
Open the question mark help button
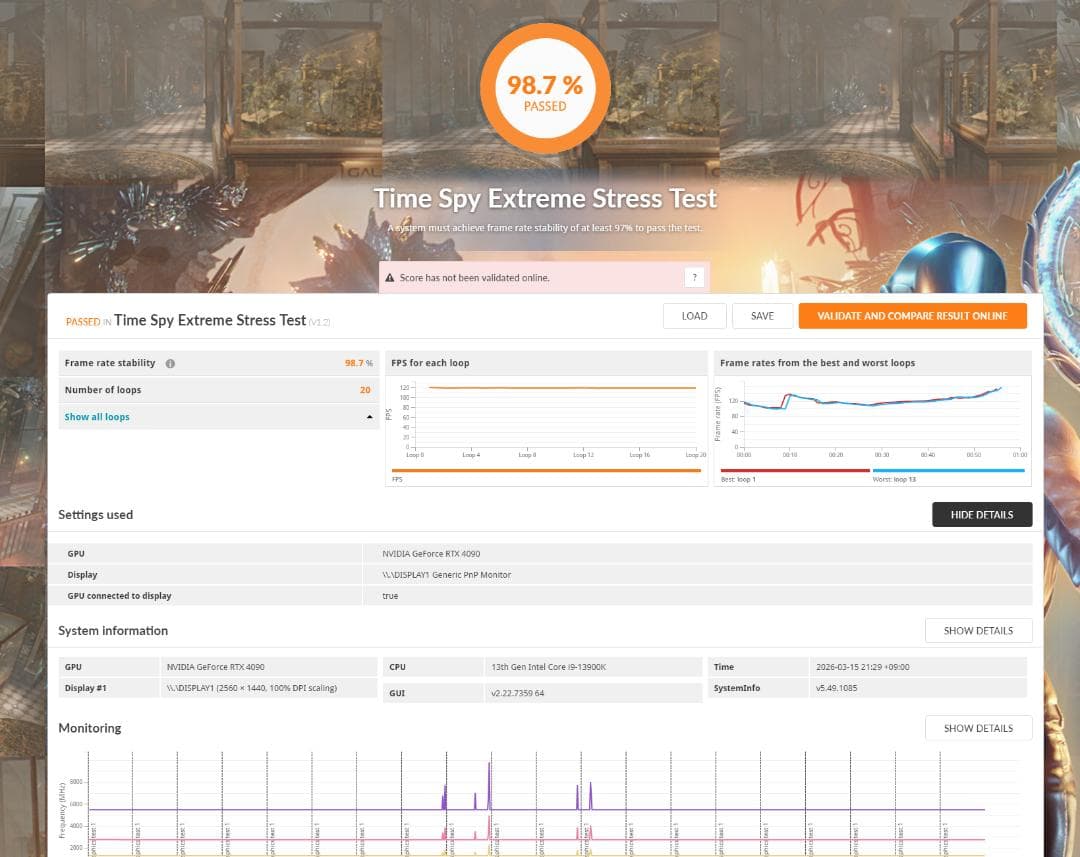click(694, 278)
